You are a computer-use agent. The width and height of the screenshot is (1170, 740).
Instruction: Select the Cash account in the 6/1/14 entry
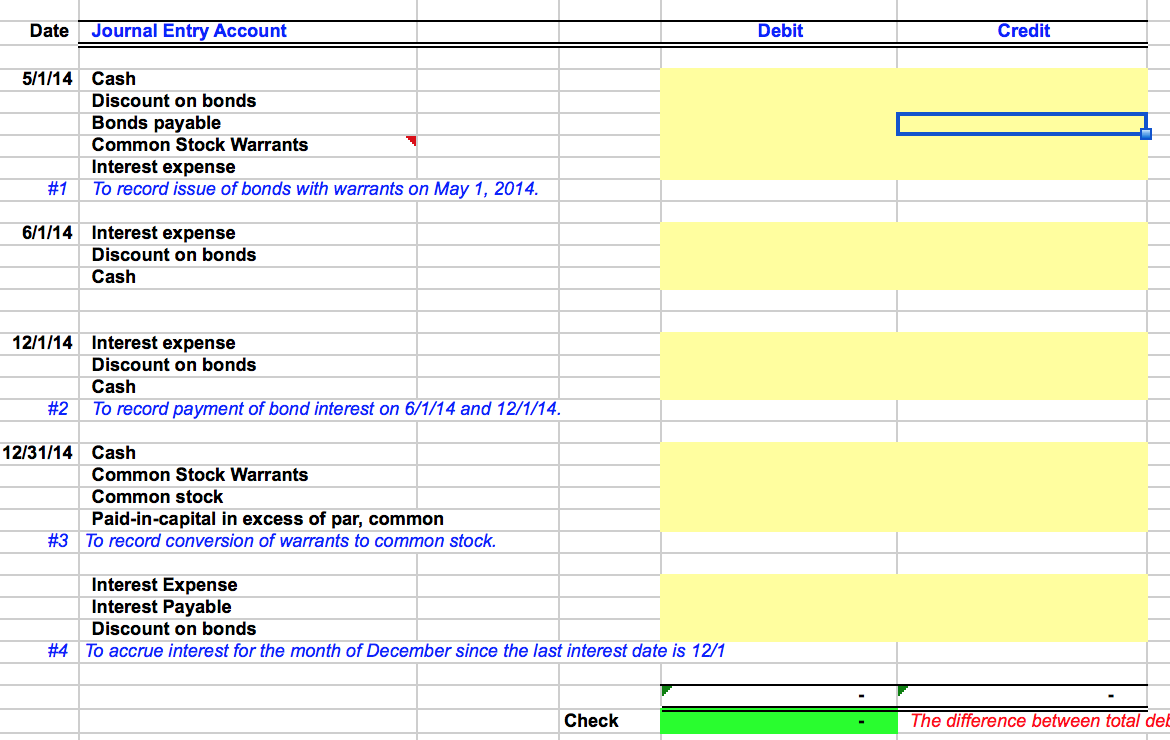113,278
